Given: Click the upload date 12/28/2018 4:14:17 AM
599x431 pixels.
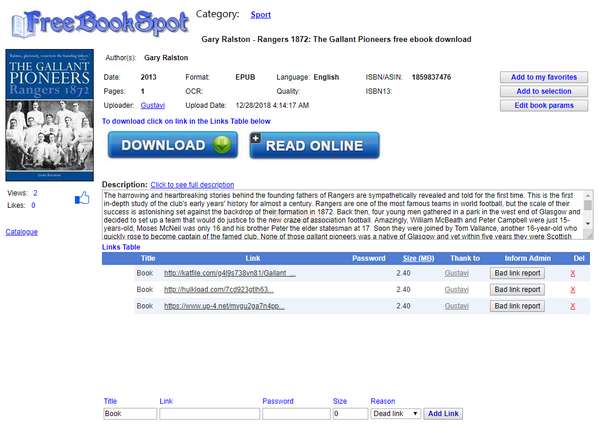Looking at the screenshot, I should (272, 105).
